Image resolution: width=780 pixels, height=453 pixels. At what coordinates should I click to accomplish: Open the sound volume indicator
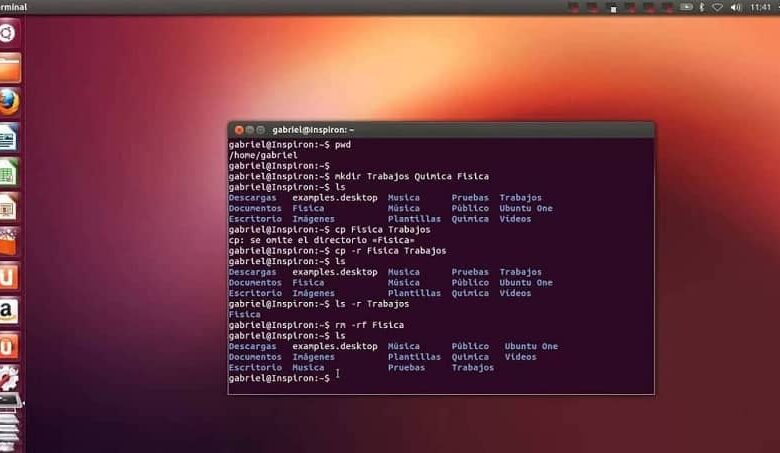(735, 7)
